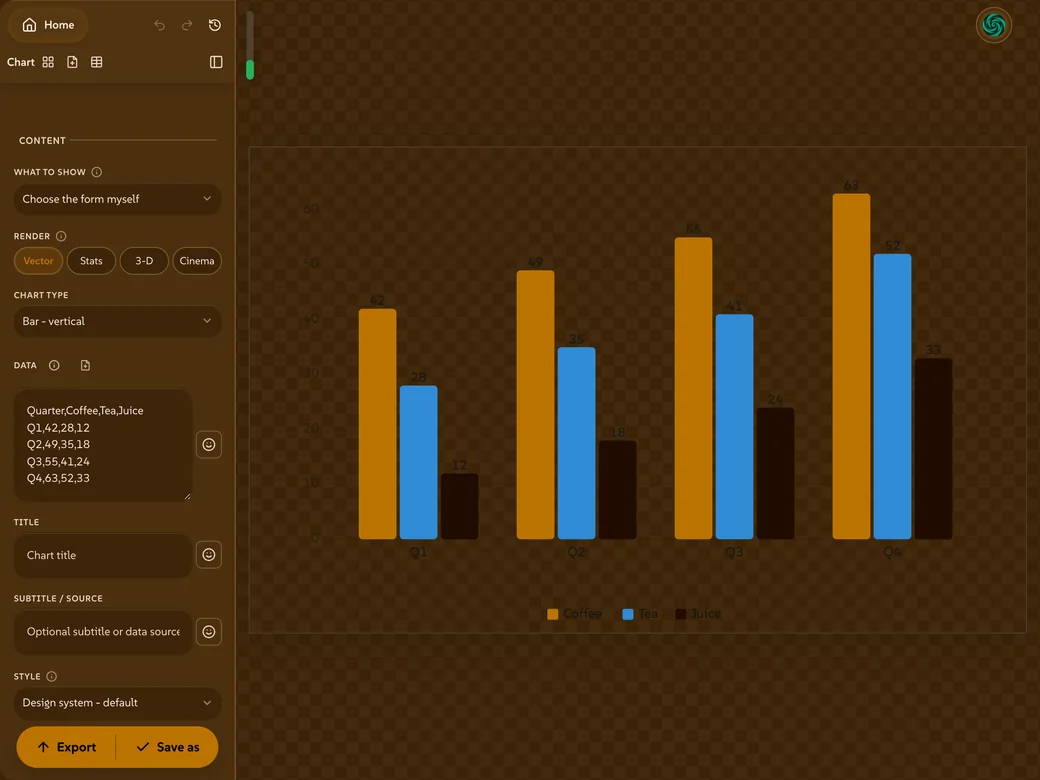Click the blue Tea bar for Q2
Viewport: 1040px width, 780px height.
point(576,443)
